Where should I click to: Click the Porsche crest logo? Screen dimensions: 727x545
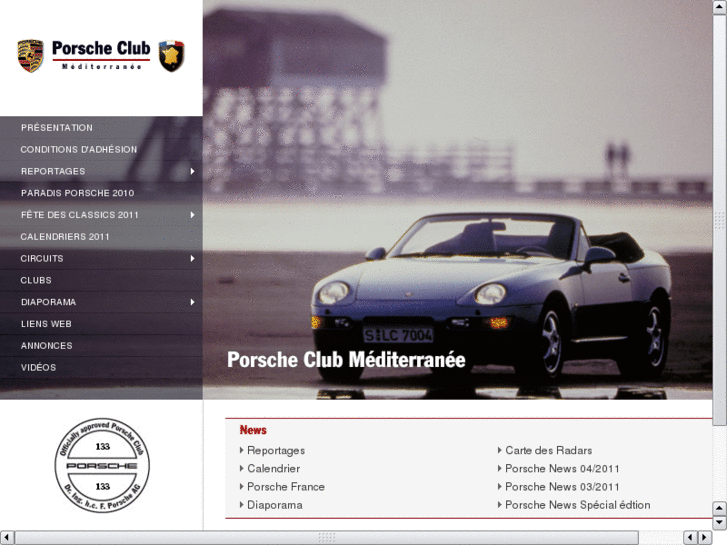31,56
